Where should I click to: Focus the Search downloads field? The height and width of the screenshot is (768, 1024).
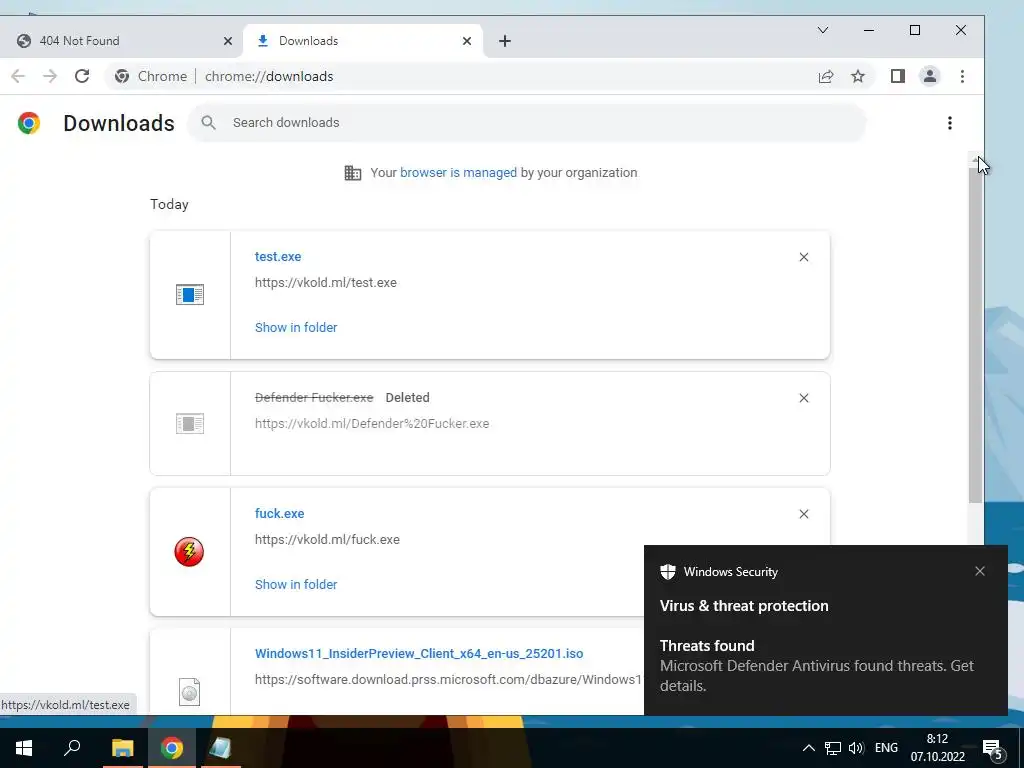point(526,123)
